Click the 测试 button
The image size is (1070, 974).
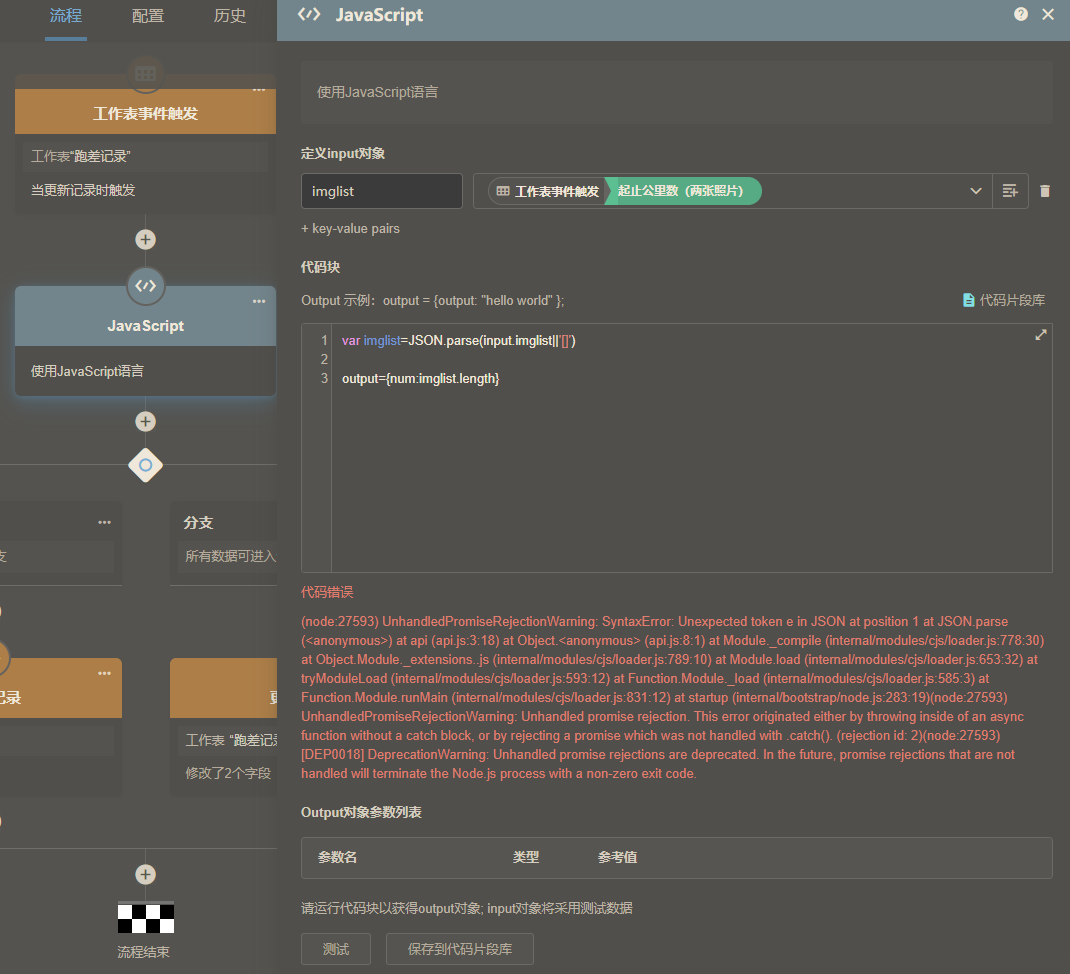tap(336, 949)
